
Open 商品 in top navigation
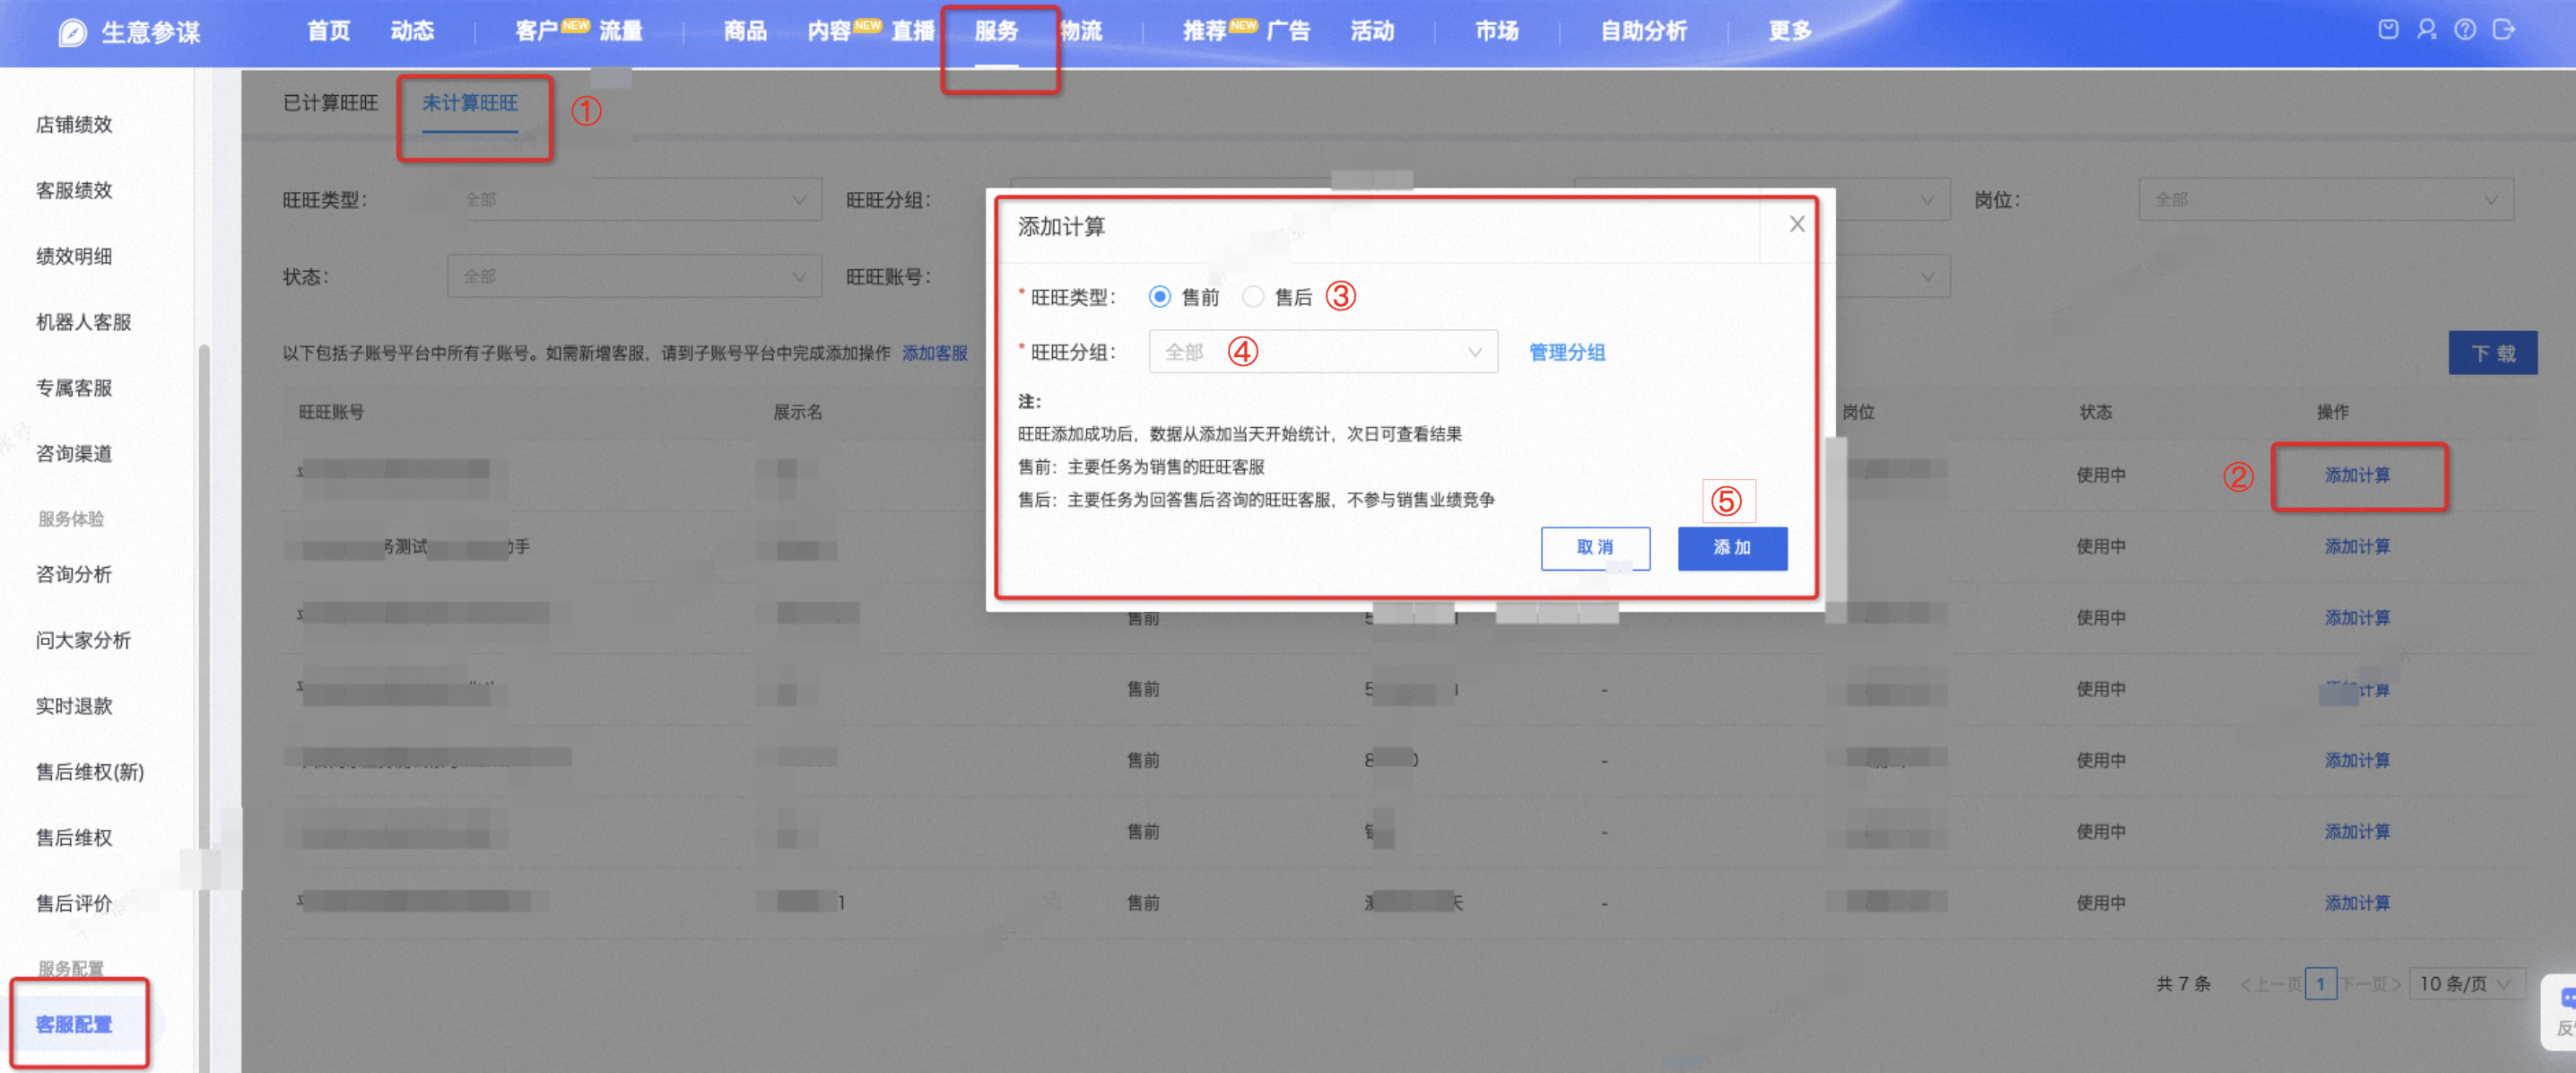(x=745, y=31)
